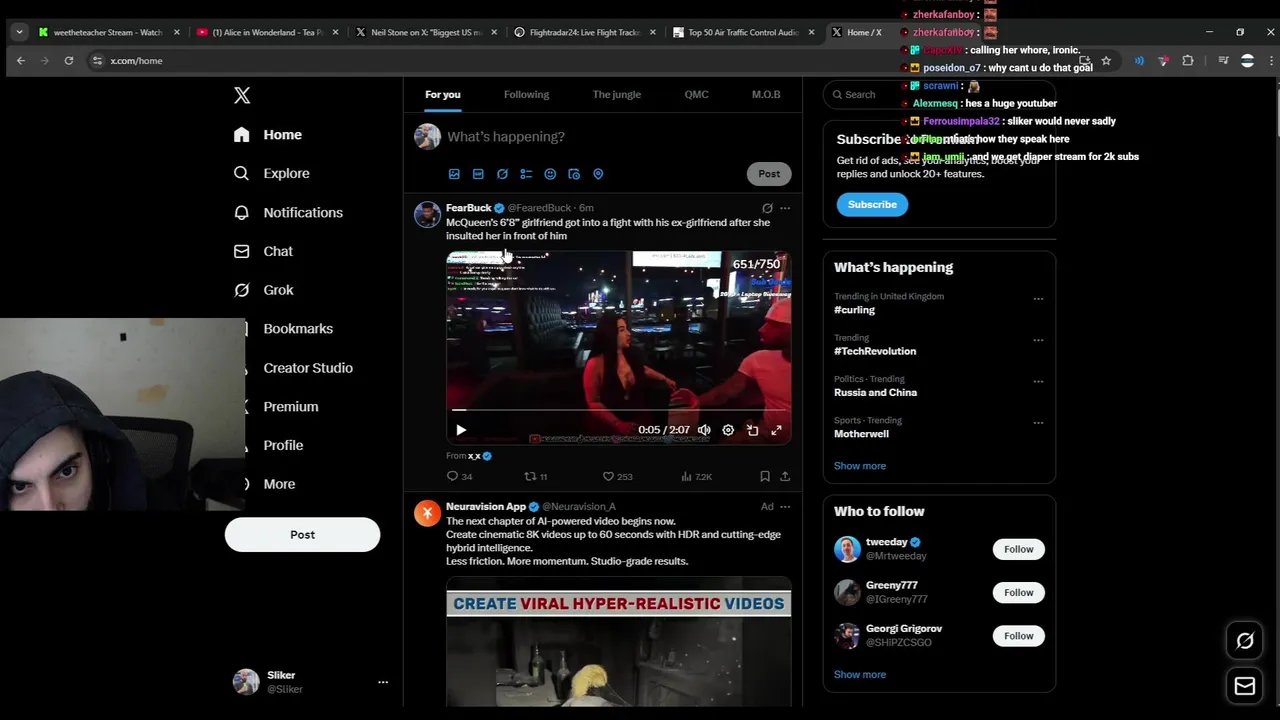The height and width of the screenshot is (720, 1280).
Task: Switch to The jungle tab
Action: coord(617,94)
